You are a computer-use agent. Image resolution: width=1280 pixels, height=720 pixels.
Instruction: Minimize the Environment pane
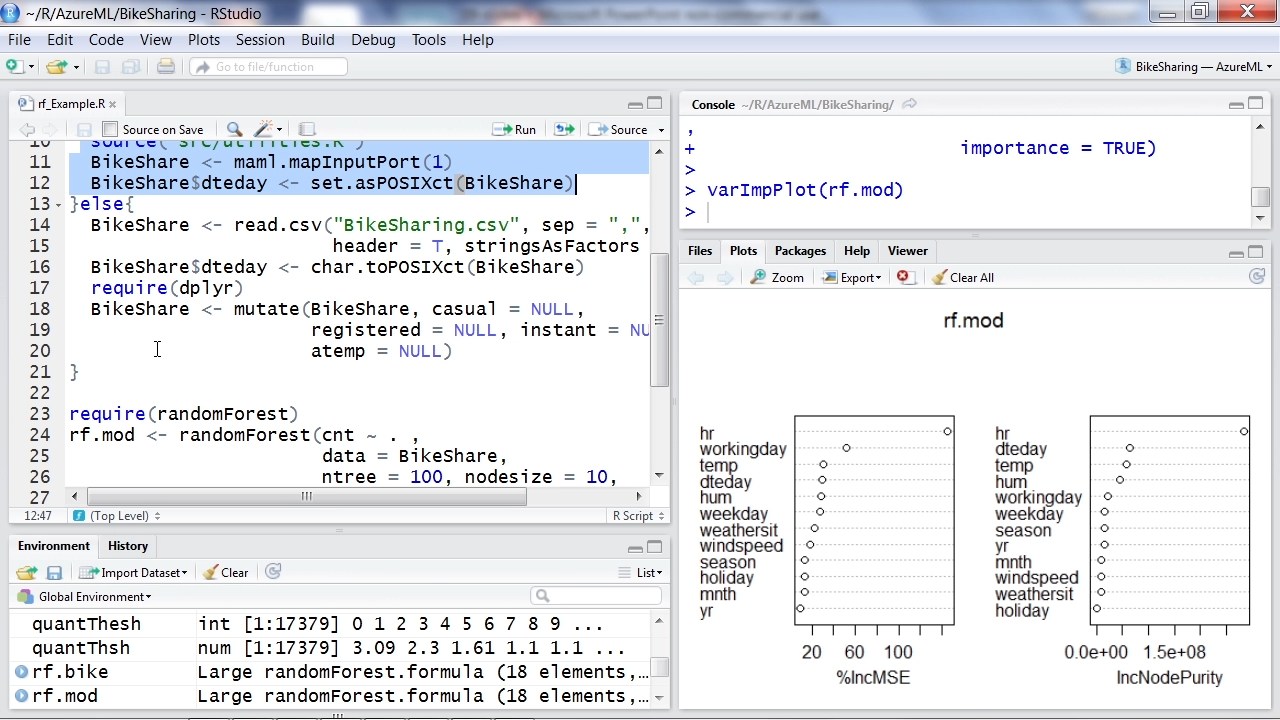(635, 548)
